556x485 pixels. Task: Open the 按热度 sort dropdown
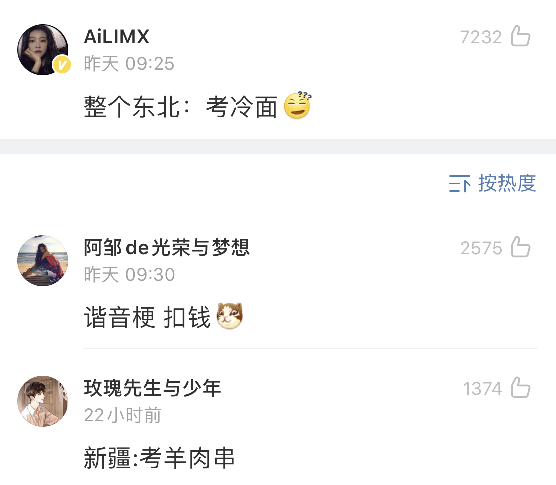tap(493, 183)
